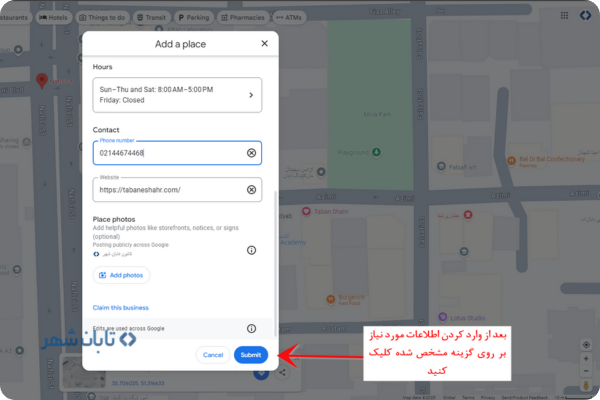Viewport: 600px width, 400px height.
Task: Click the Hours box showing Friday: Closed
Action: pyautogui.click(x=177, y=95)
